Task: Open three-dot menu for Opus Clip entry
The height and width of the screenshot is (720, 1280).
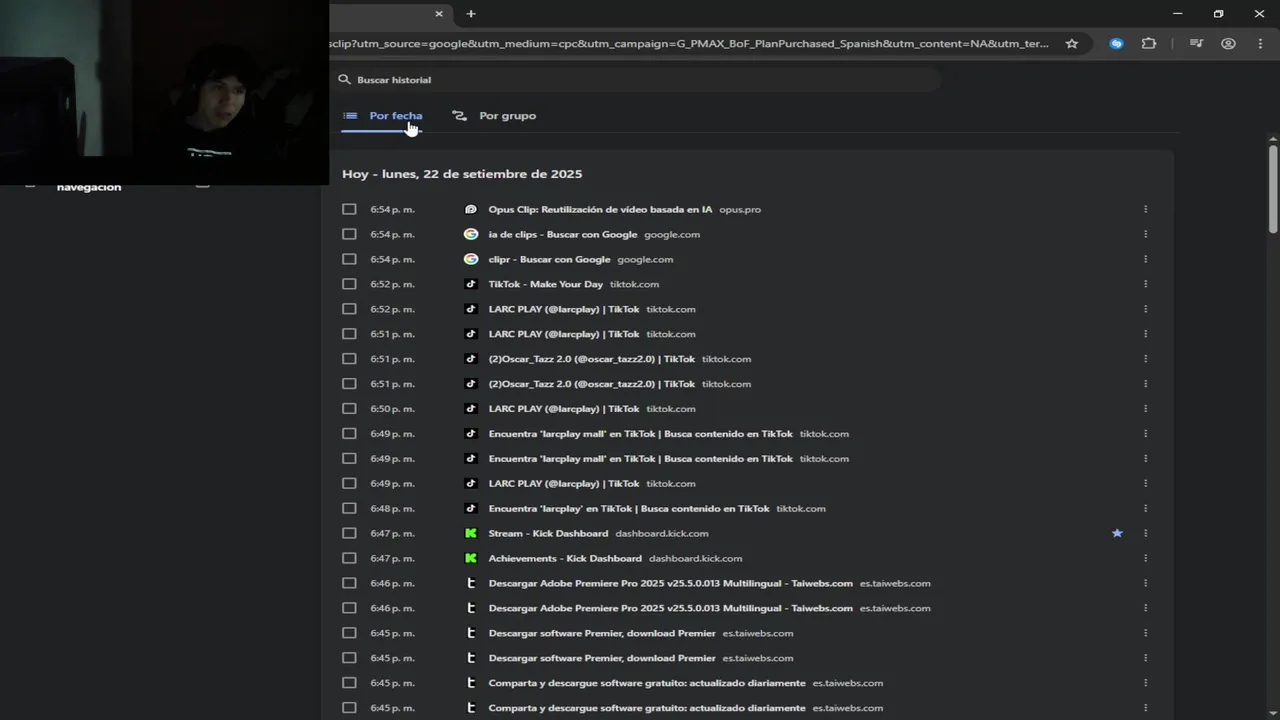Action: (x=1145, y=209)
